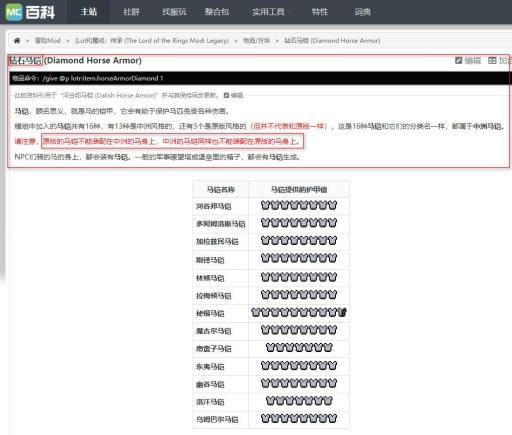Click the 马铠提供的护甲值 table header
The width and height of the screenshot is (512, 435).
[x=299, y=189]
